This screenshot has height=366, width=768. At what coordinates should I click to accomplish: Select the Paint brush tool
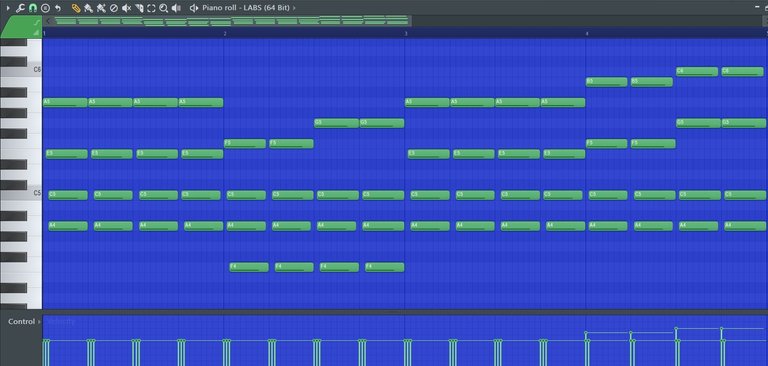coord(88,8)
